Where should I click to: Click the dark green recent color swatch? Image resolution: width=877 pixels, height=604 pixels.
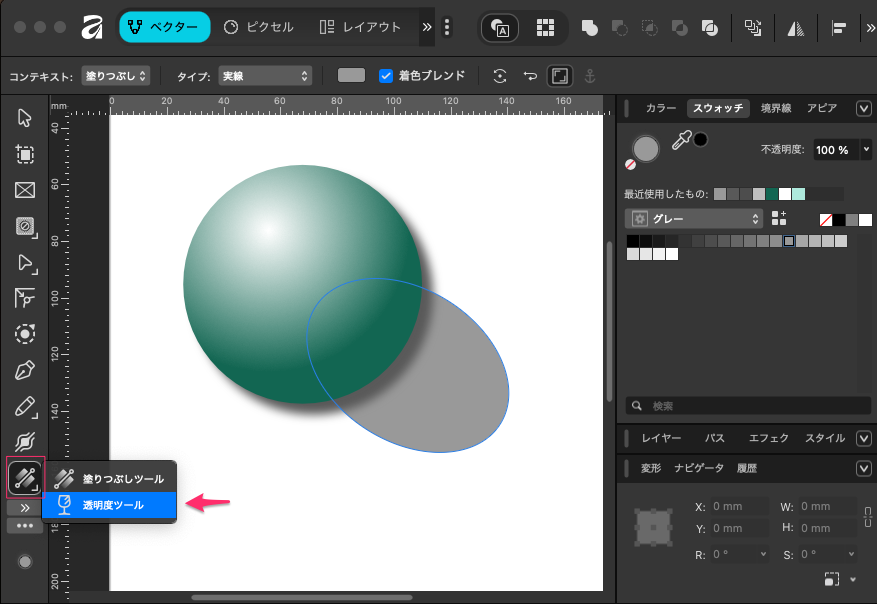pyautogui.click(x=771, y=194)
